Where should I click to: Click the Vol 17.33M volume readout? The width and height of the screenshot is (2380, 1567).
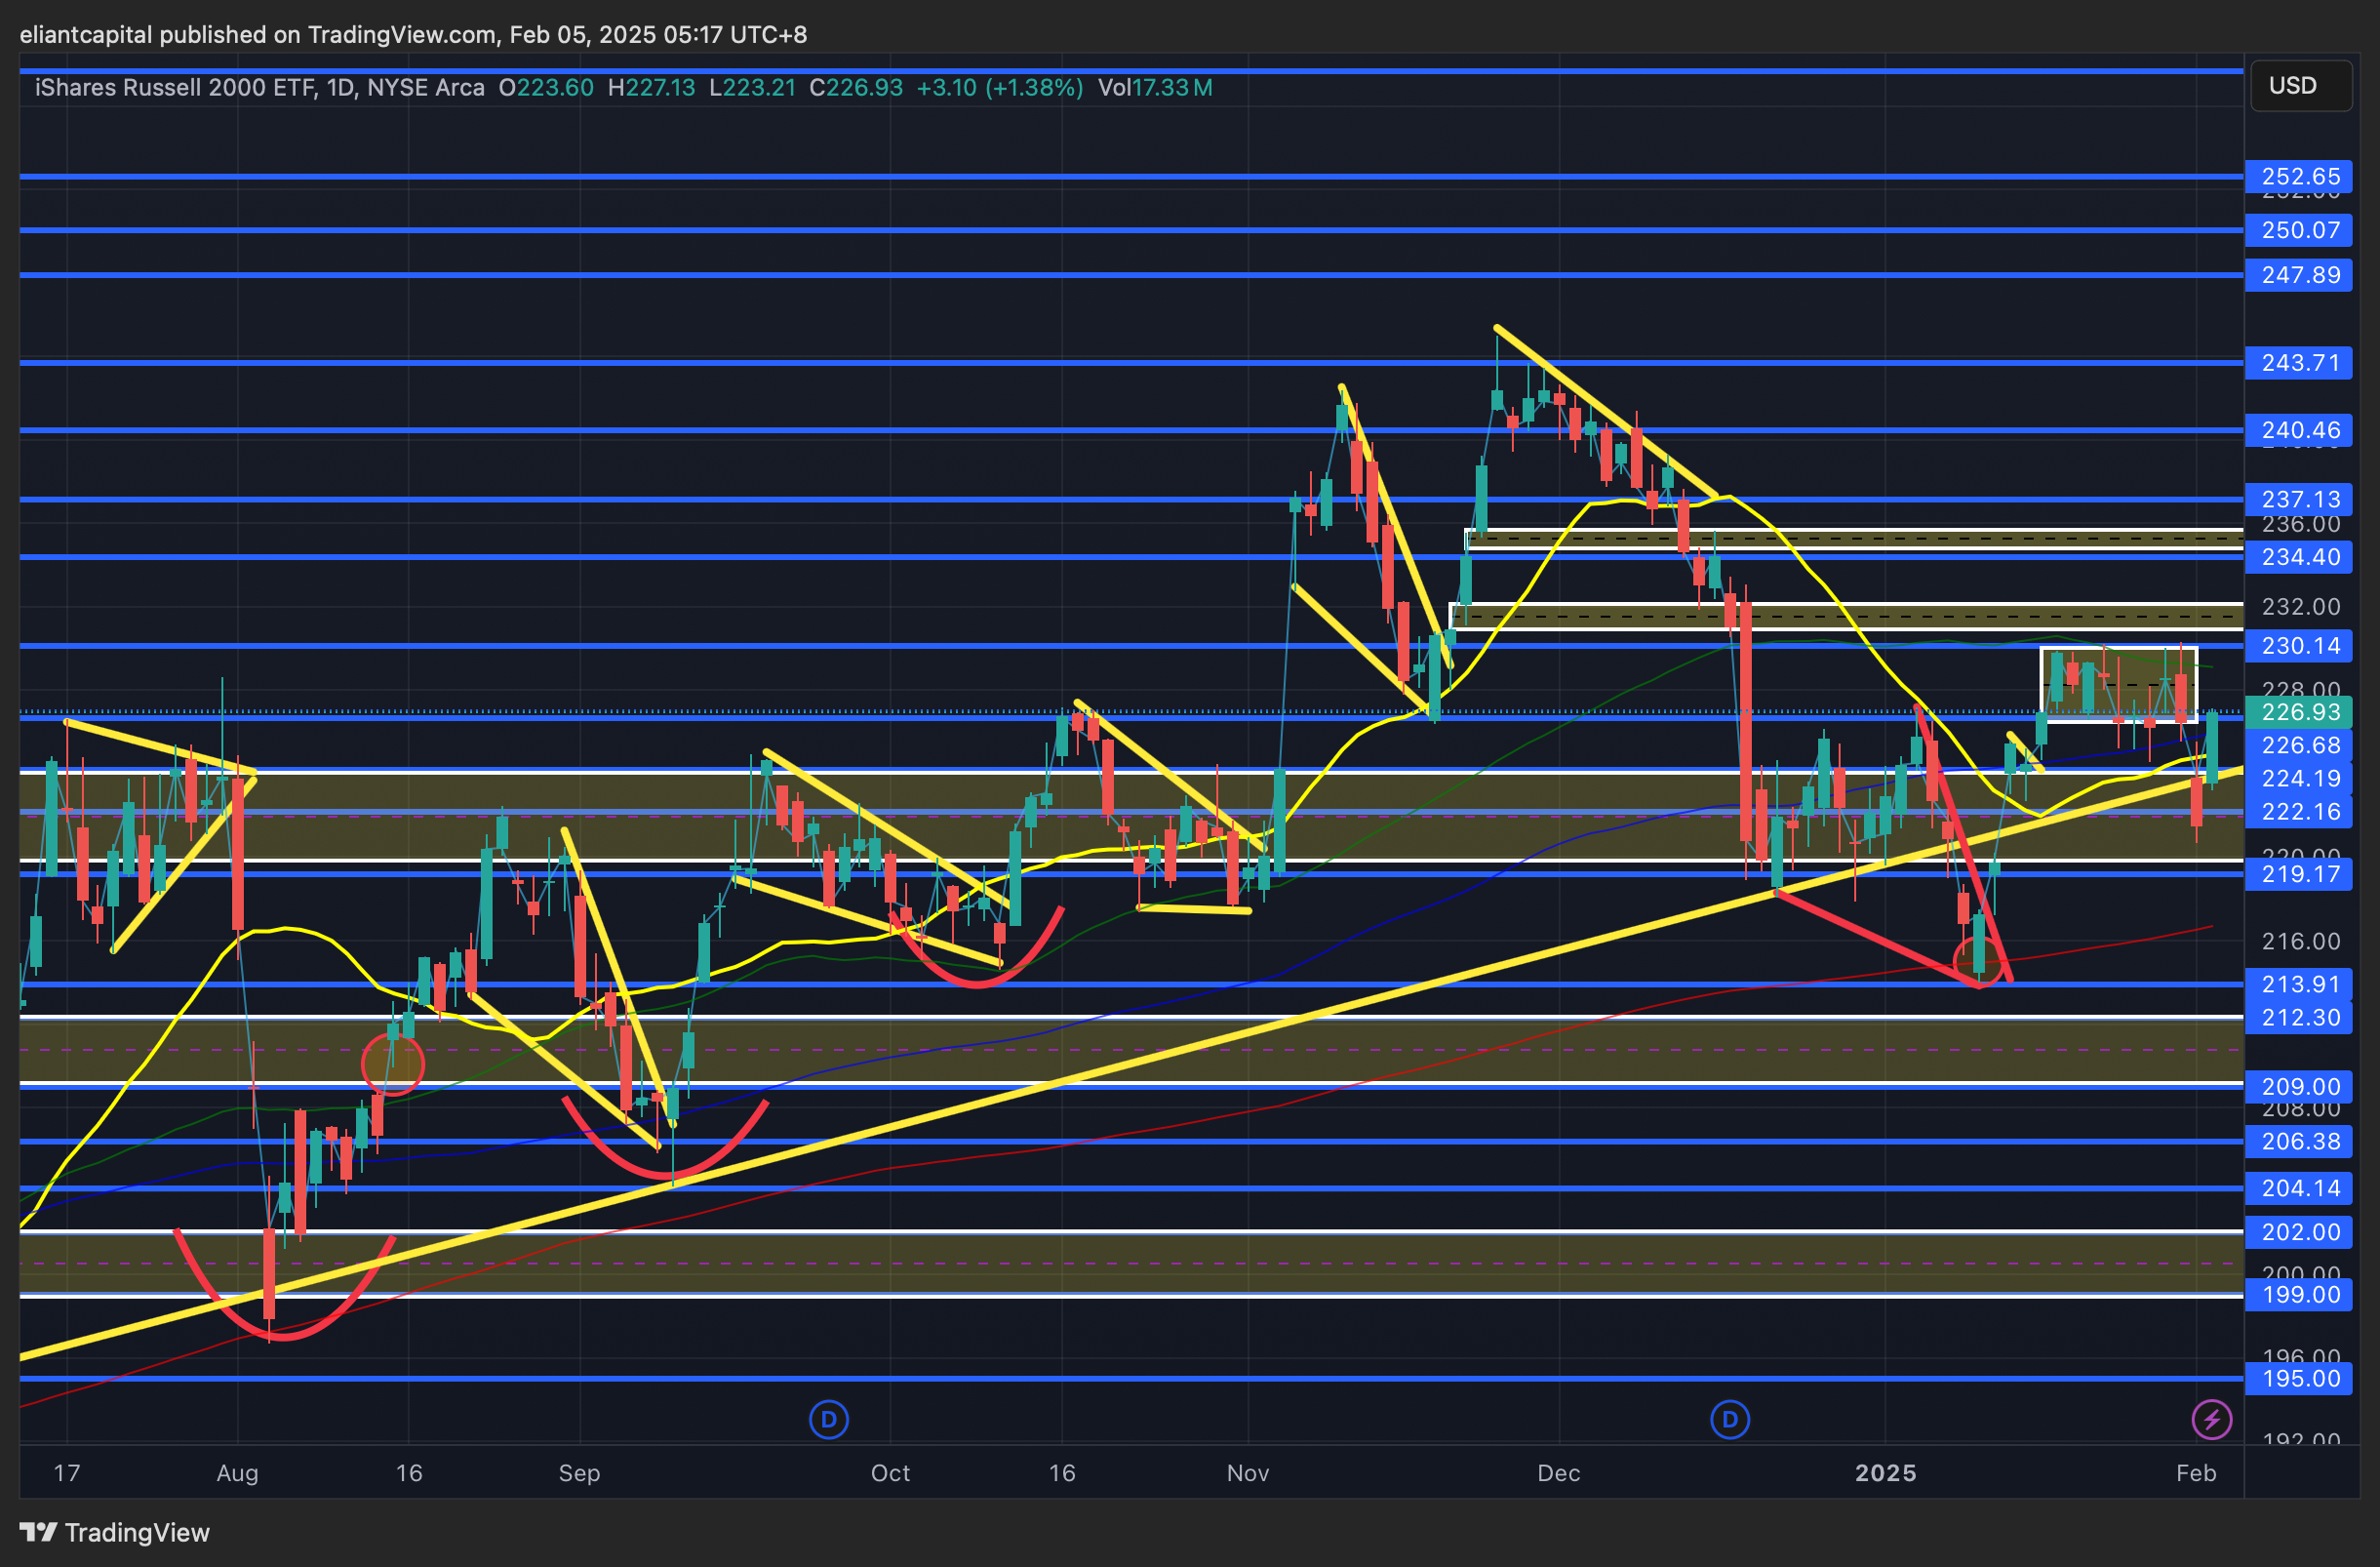1155,88
